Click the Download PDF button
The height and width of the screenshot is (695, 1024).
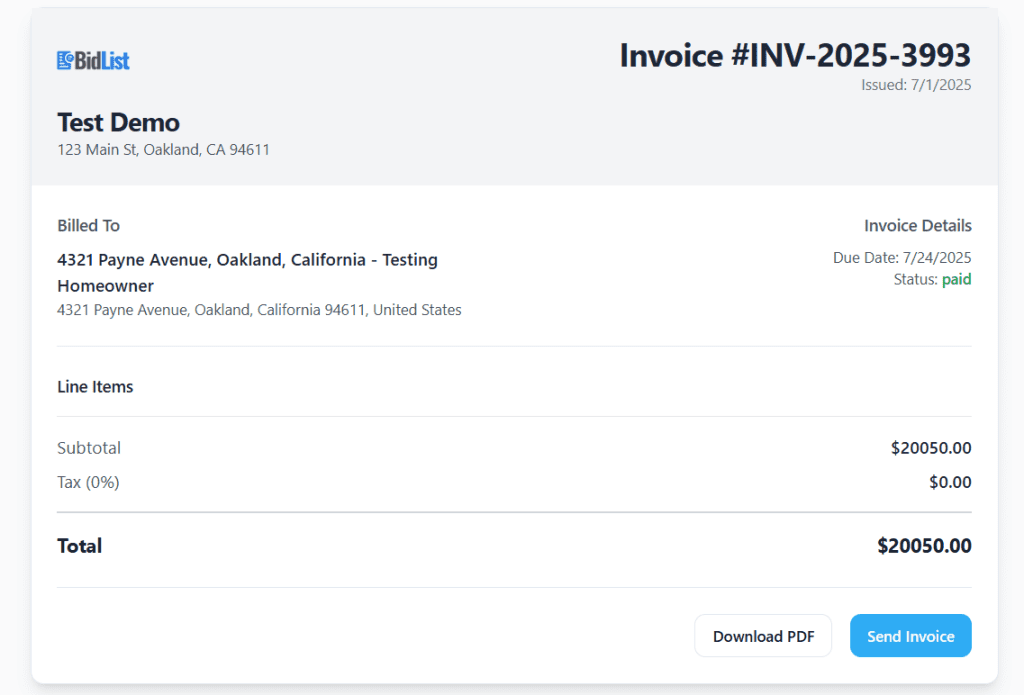(x=763, y=635)
